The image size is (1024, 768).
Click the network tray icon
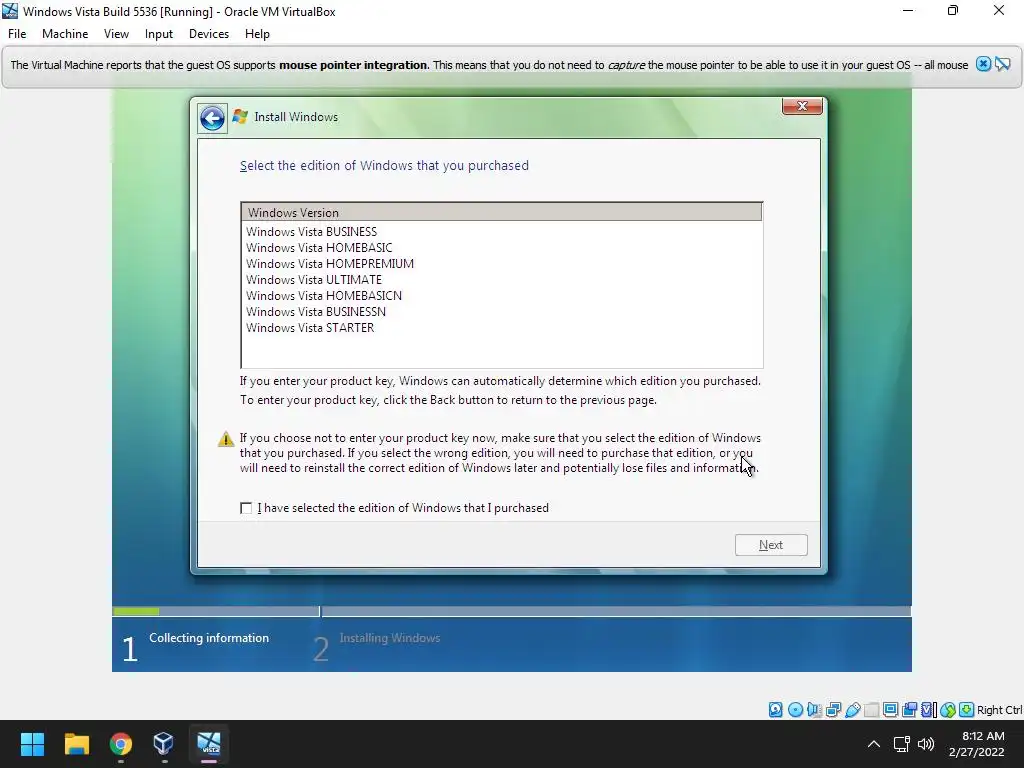click(902, 744)
